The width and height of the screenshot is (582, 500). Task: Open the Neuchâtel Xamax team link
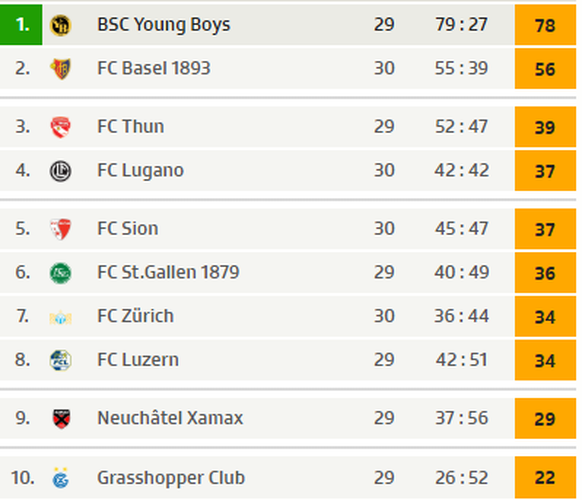coord(170,418)
